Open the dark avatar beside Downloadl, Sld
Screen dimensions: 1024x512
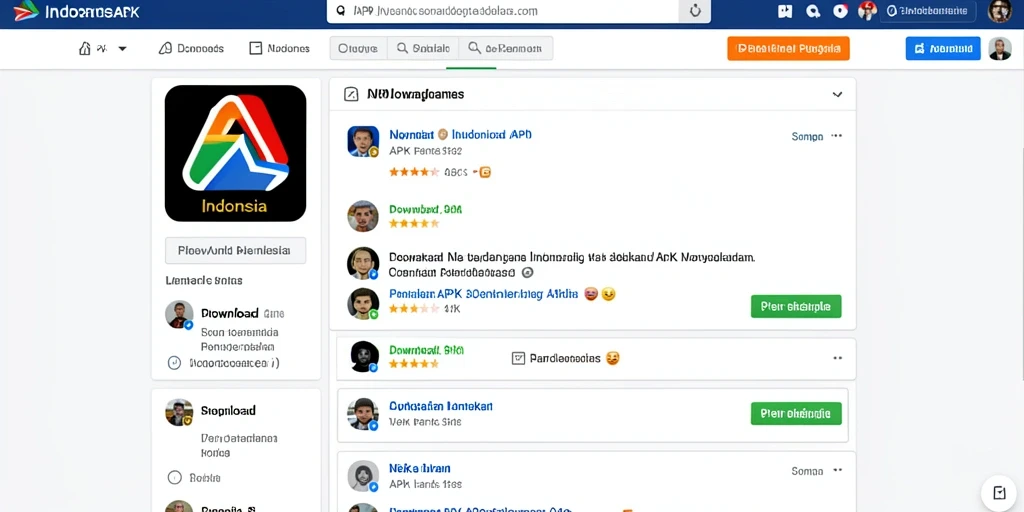(363, 357)
